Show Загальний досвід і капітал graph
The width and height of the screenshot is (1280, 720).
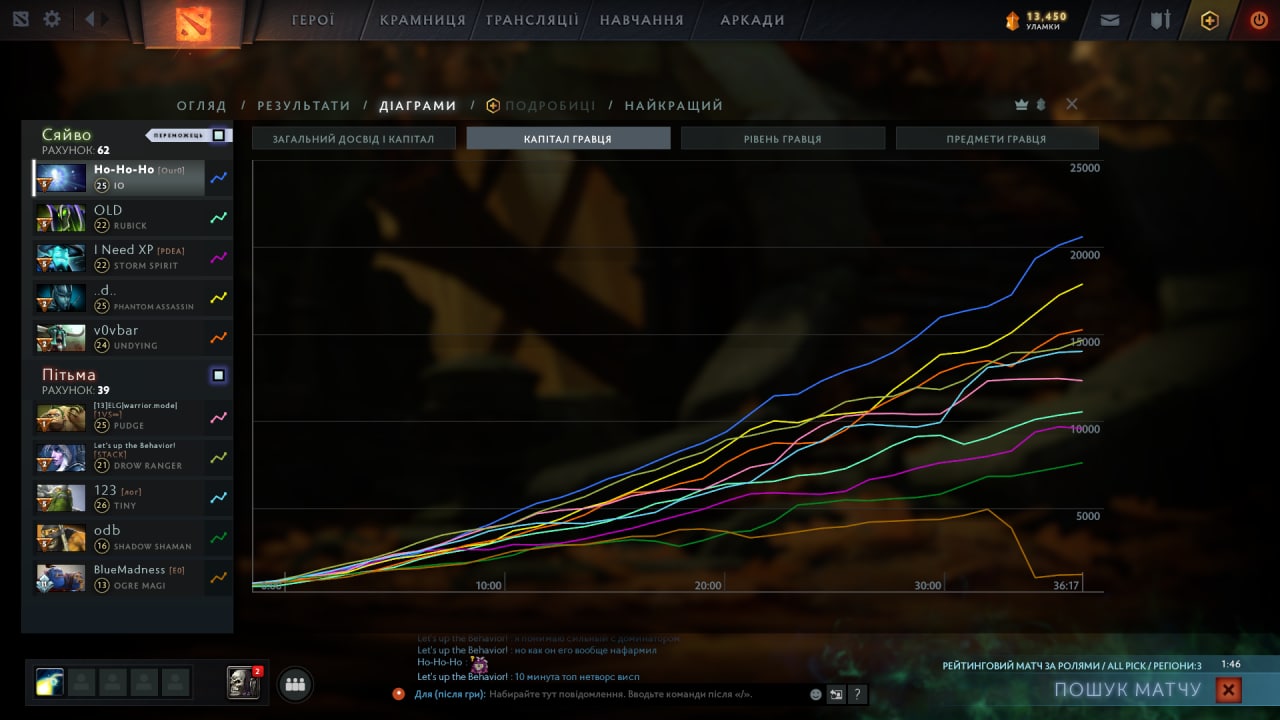pyautogui.click(x=354, y=138)
